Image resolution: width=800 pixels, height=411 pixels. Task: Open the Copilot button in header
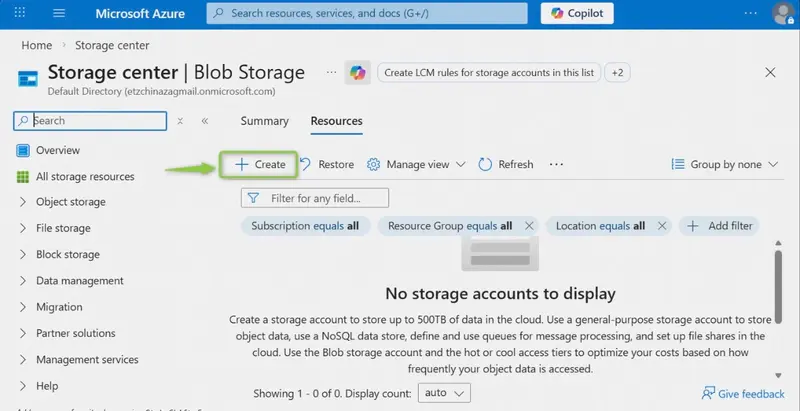tap(577, 13)
